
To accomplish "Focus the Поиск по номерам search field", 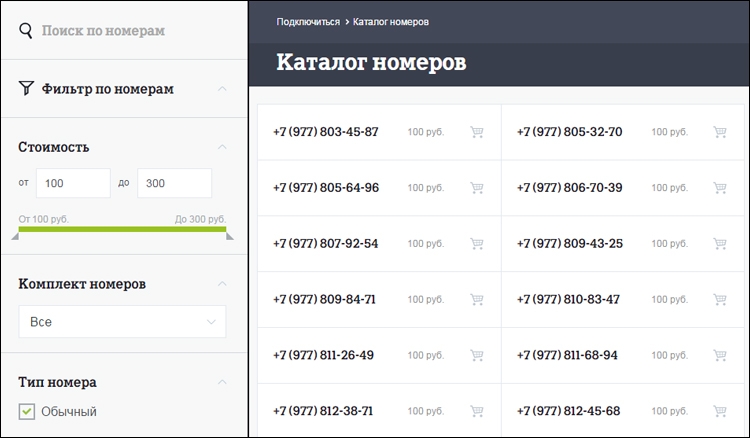I will [103, 31].
